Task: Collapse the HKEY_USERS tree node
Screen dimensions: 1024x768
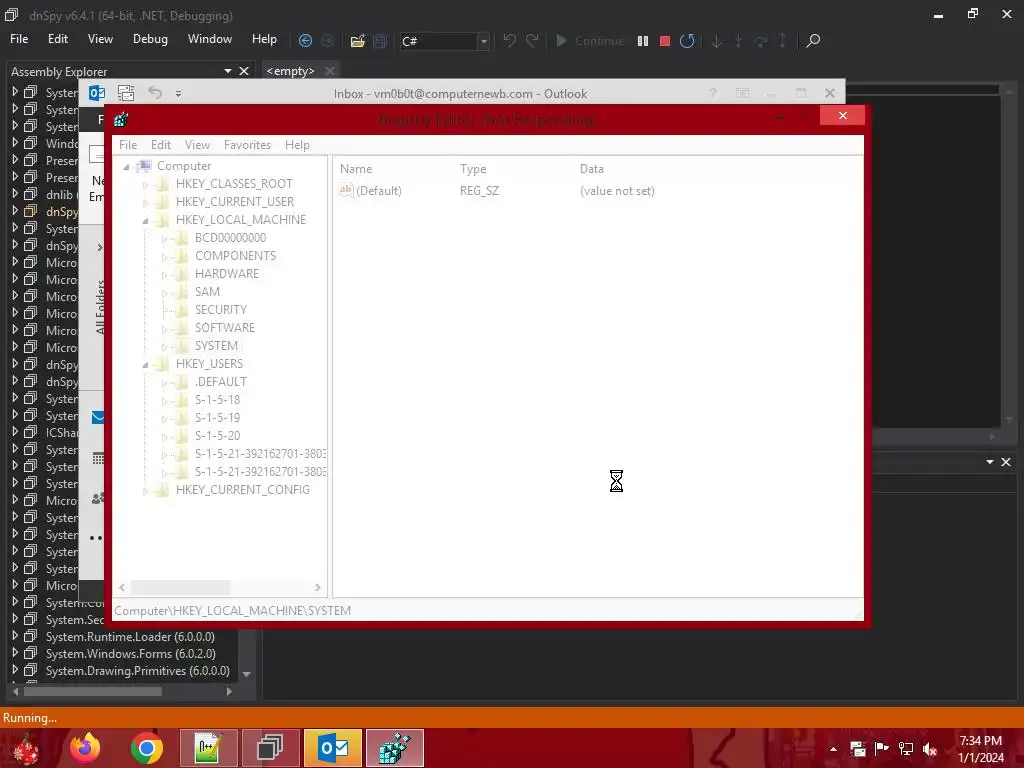Action: tap(146, 364)
